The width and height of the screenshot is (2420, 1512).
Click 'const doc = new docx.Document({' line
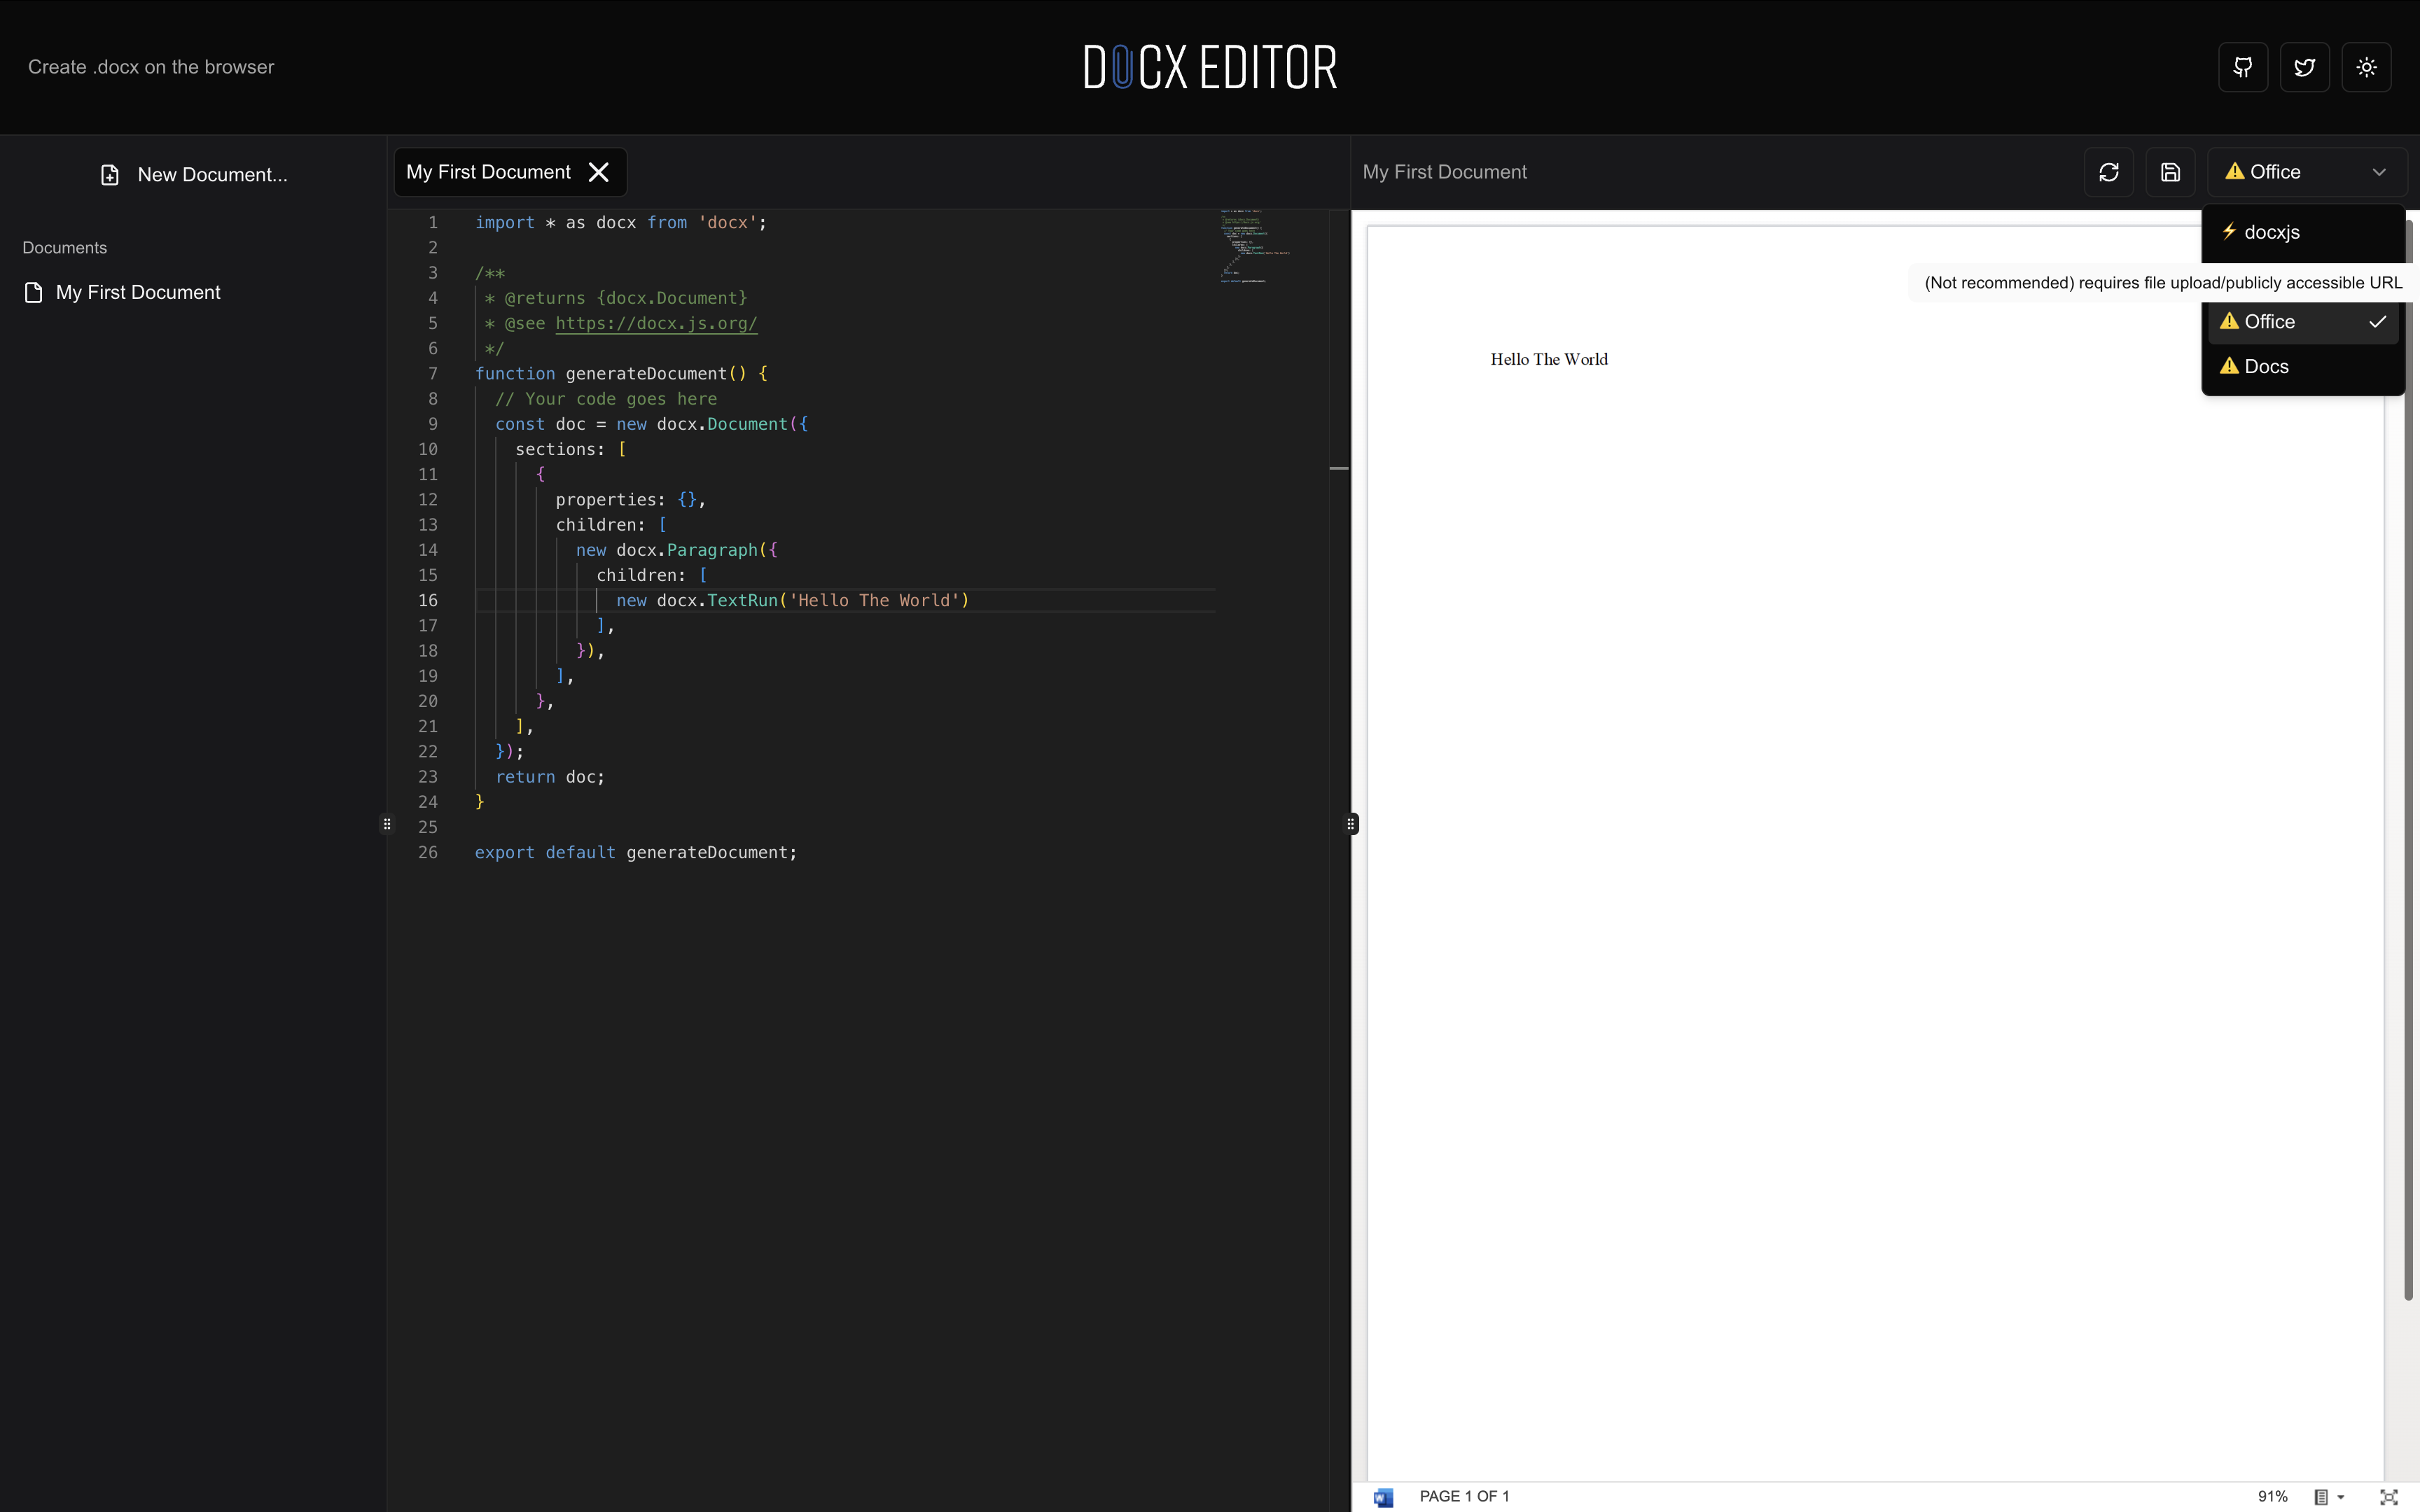[652, 424]
